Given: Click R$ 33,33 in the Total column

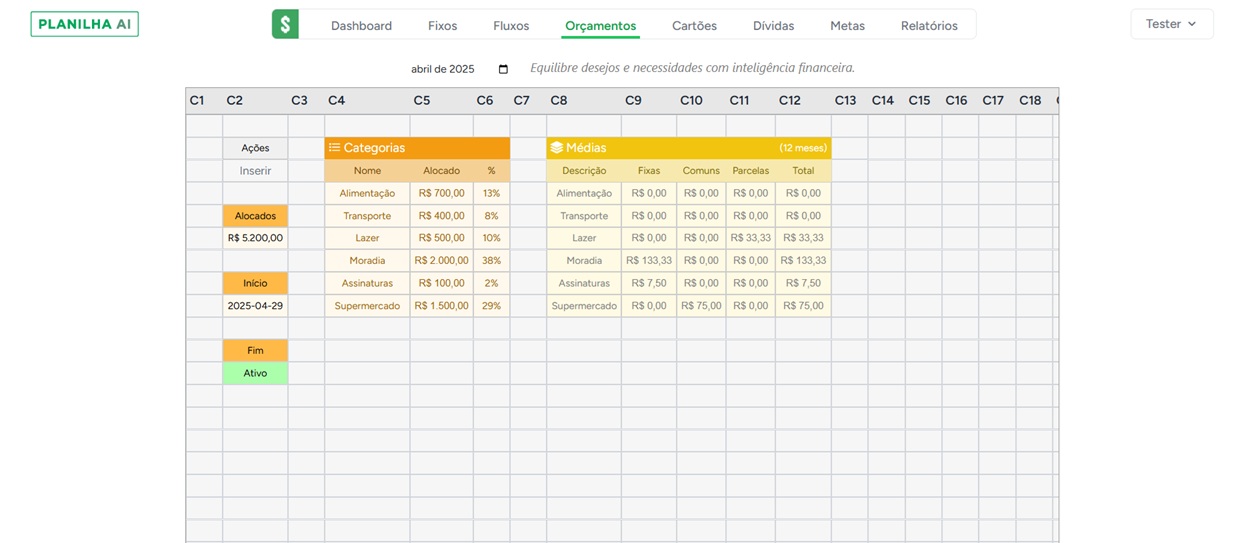Looking at the screenshot, I should (x=803, y=238).
